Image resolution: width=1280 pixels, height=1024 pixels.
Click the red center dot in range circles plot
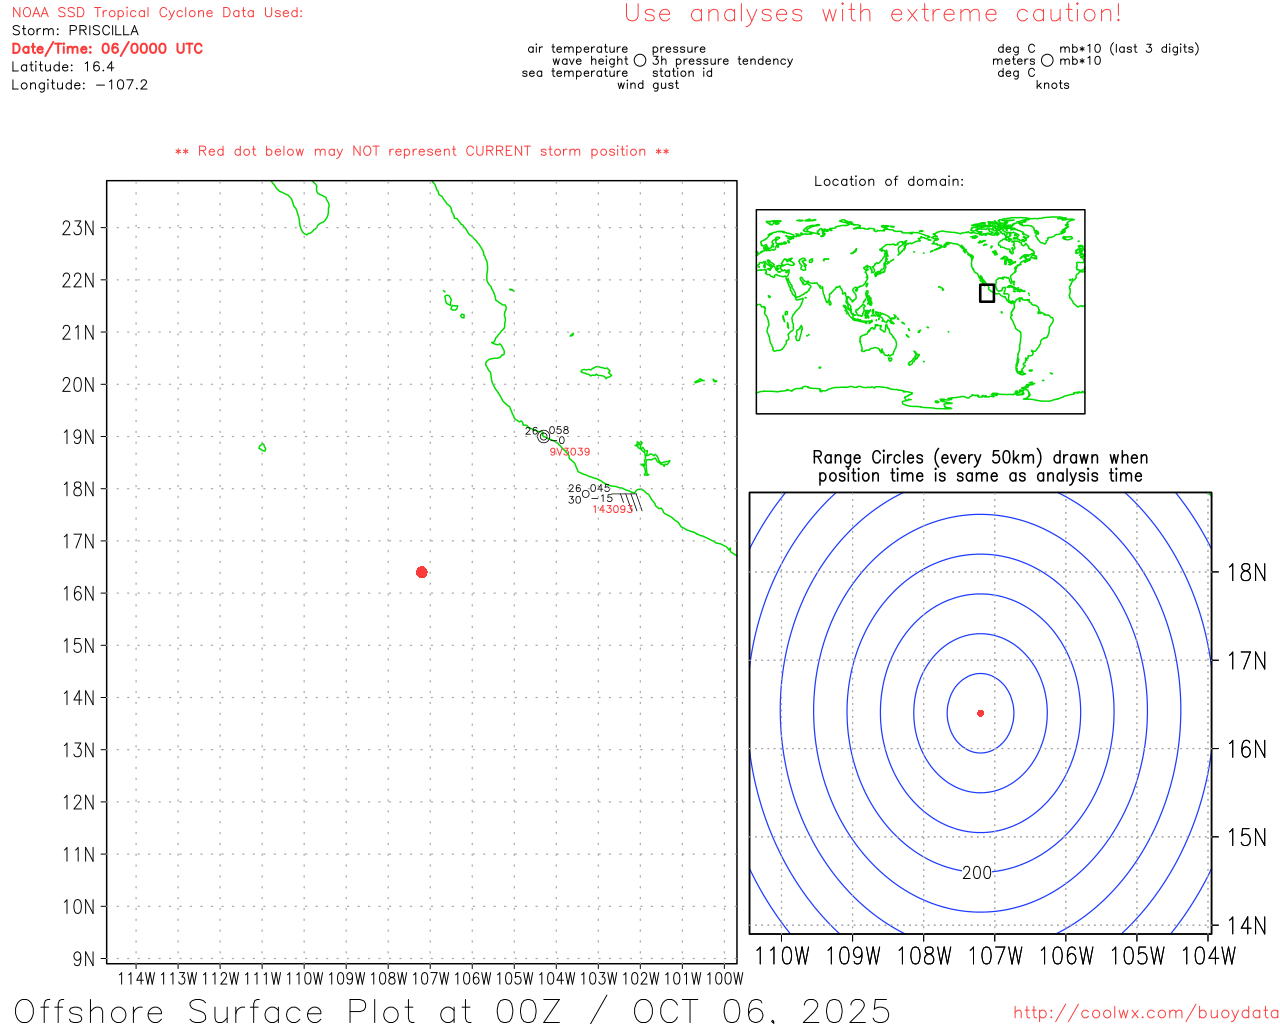coord(981,713)
